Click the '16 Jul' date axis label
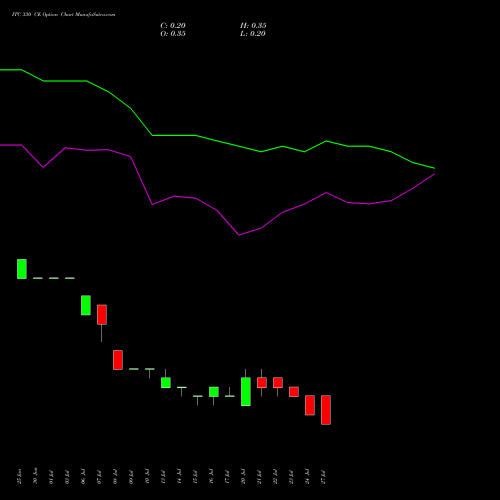 click(x=211, y=477)
